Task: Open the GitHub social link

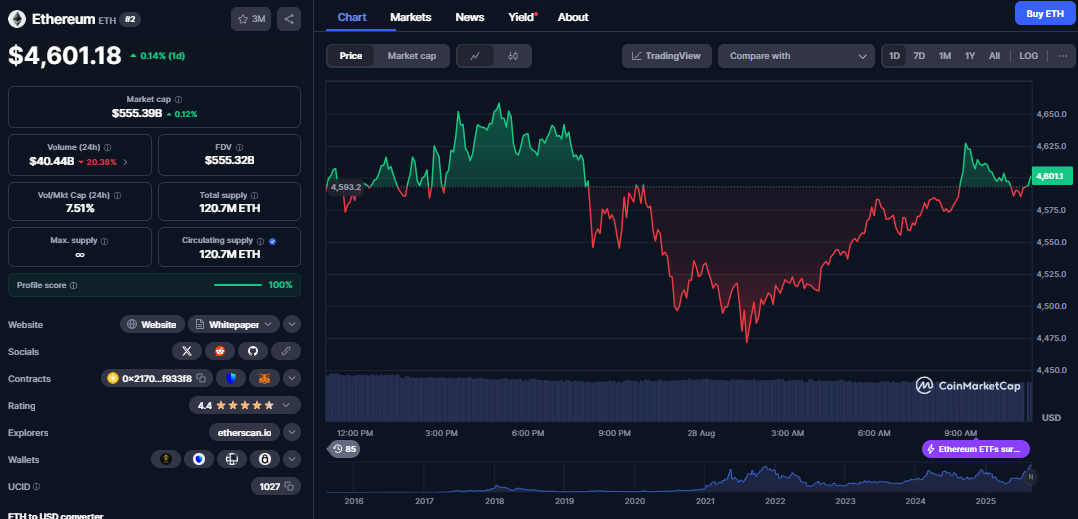Action: tap(253, 351)
